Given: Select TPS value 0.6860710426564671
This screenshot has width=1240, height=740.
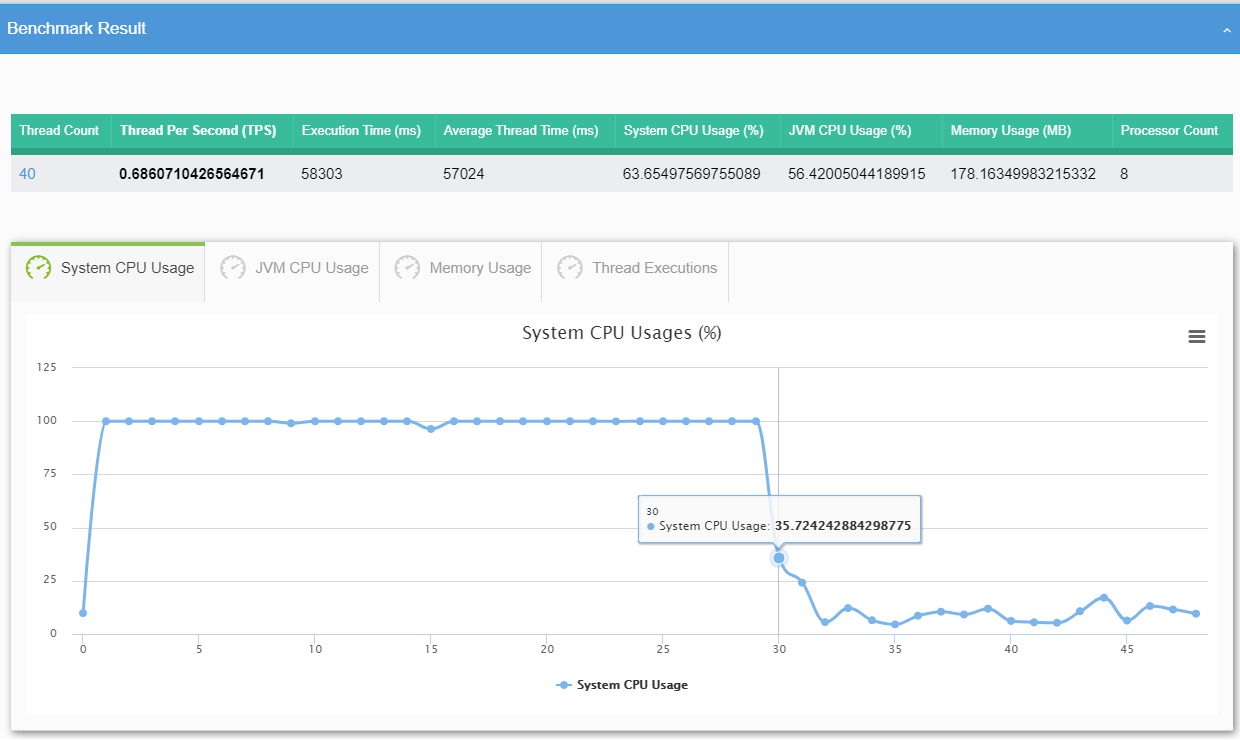Looking at the screenshot, I should 192,174.
